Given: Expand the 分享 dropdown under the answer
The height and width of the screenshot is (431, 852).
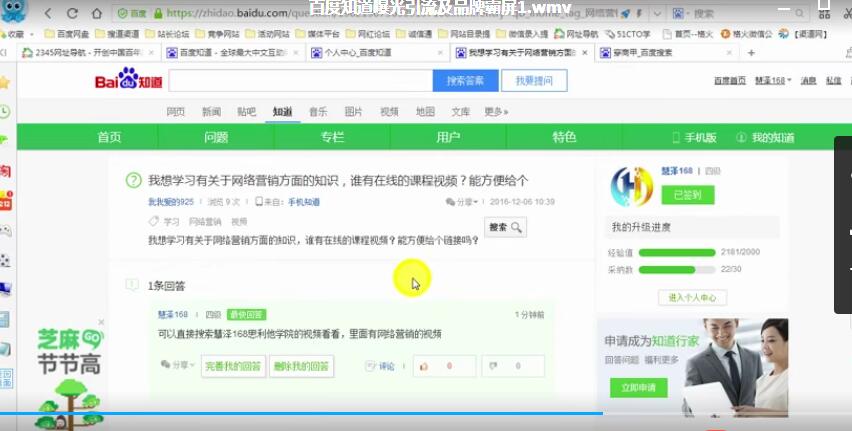Looking at the screenshot, I should 178,365.
